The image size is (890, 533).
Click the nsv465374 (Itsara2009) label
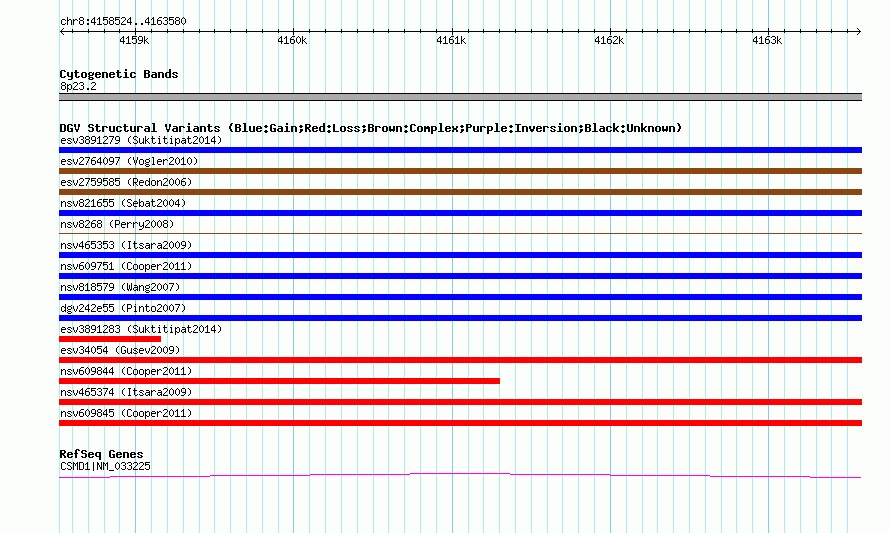[126, 392]
